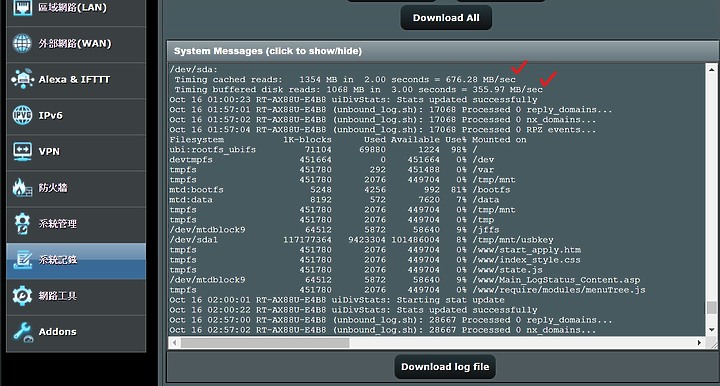This screenshot has width=720, height=386.
Task: Click the '/jffs' mount path text
Action: pos(486,230)
